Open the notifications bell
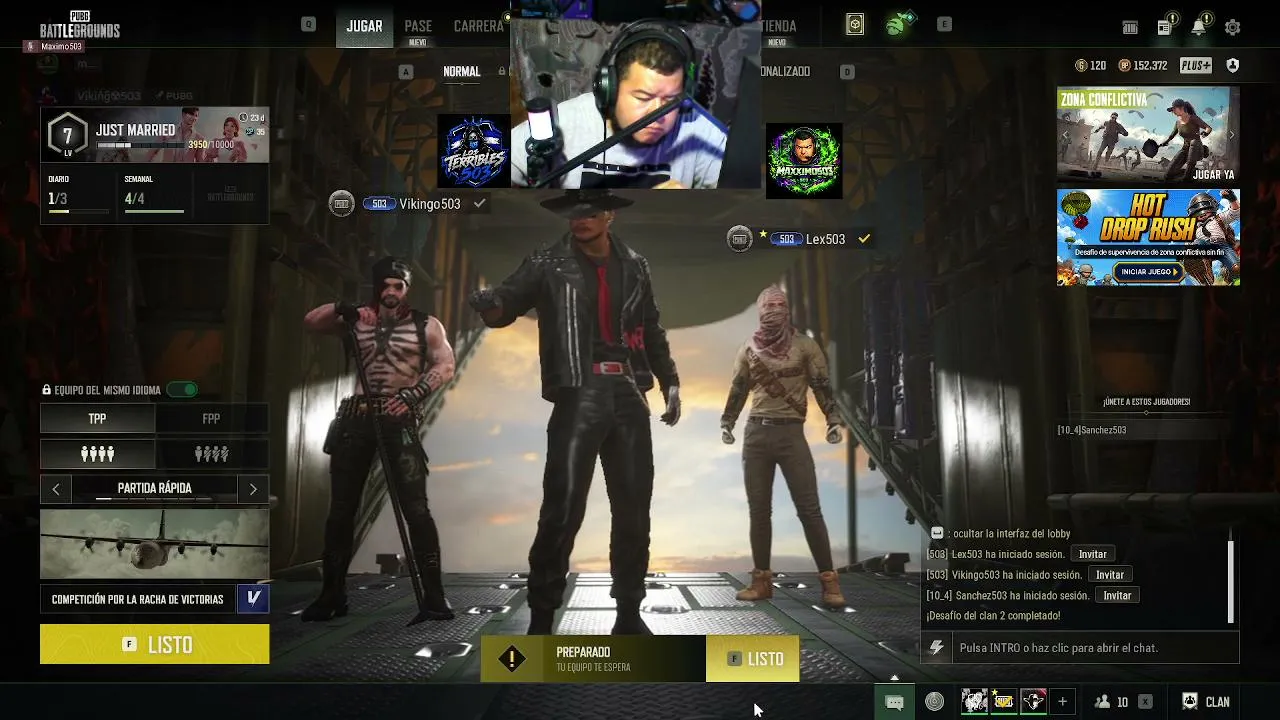 tap(1198, 27)
